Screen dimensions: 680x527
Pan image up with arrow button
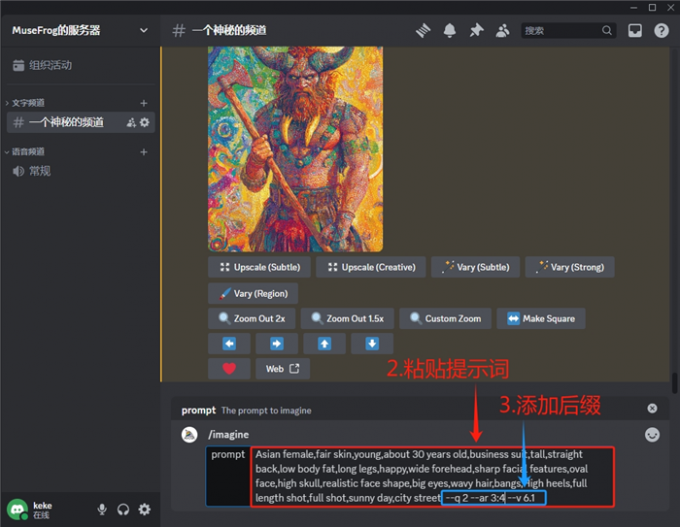pos(324,344)
